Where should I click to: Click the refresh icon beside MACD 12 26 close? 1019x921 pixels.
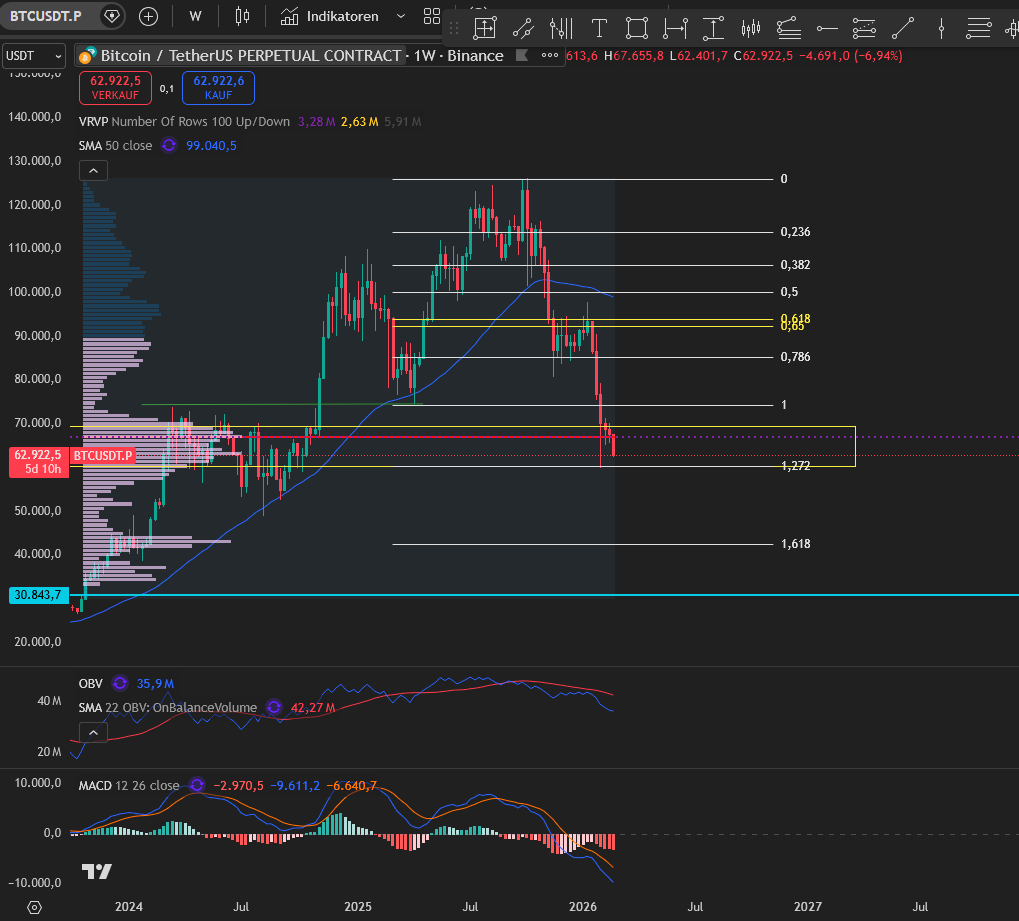pos(197,785)
